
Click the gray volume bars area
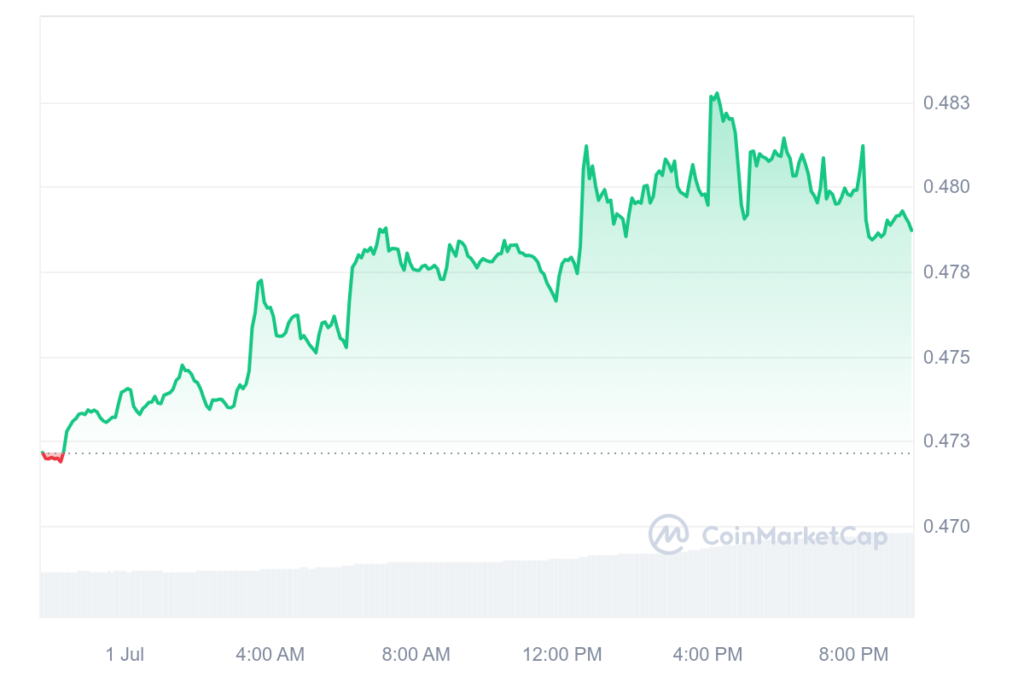477,581
